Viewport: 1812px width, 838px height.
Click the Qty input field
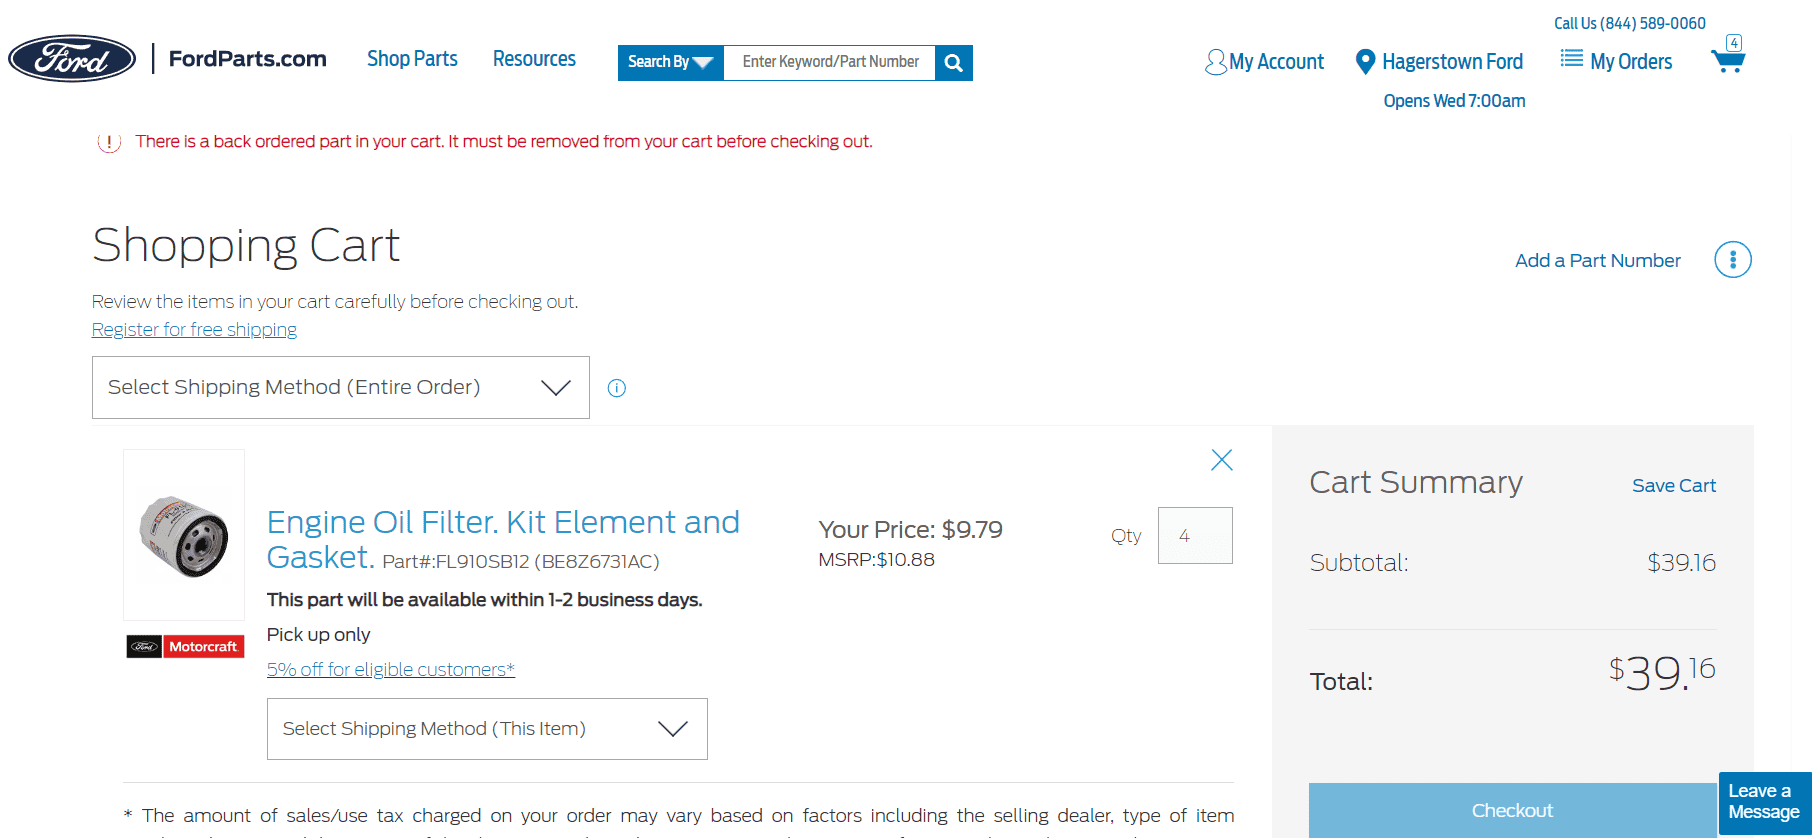pos(1195,536)
